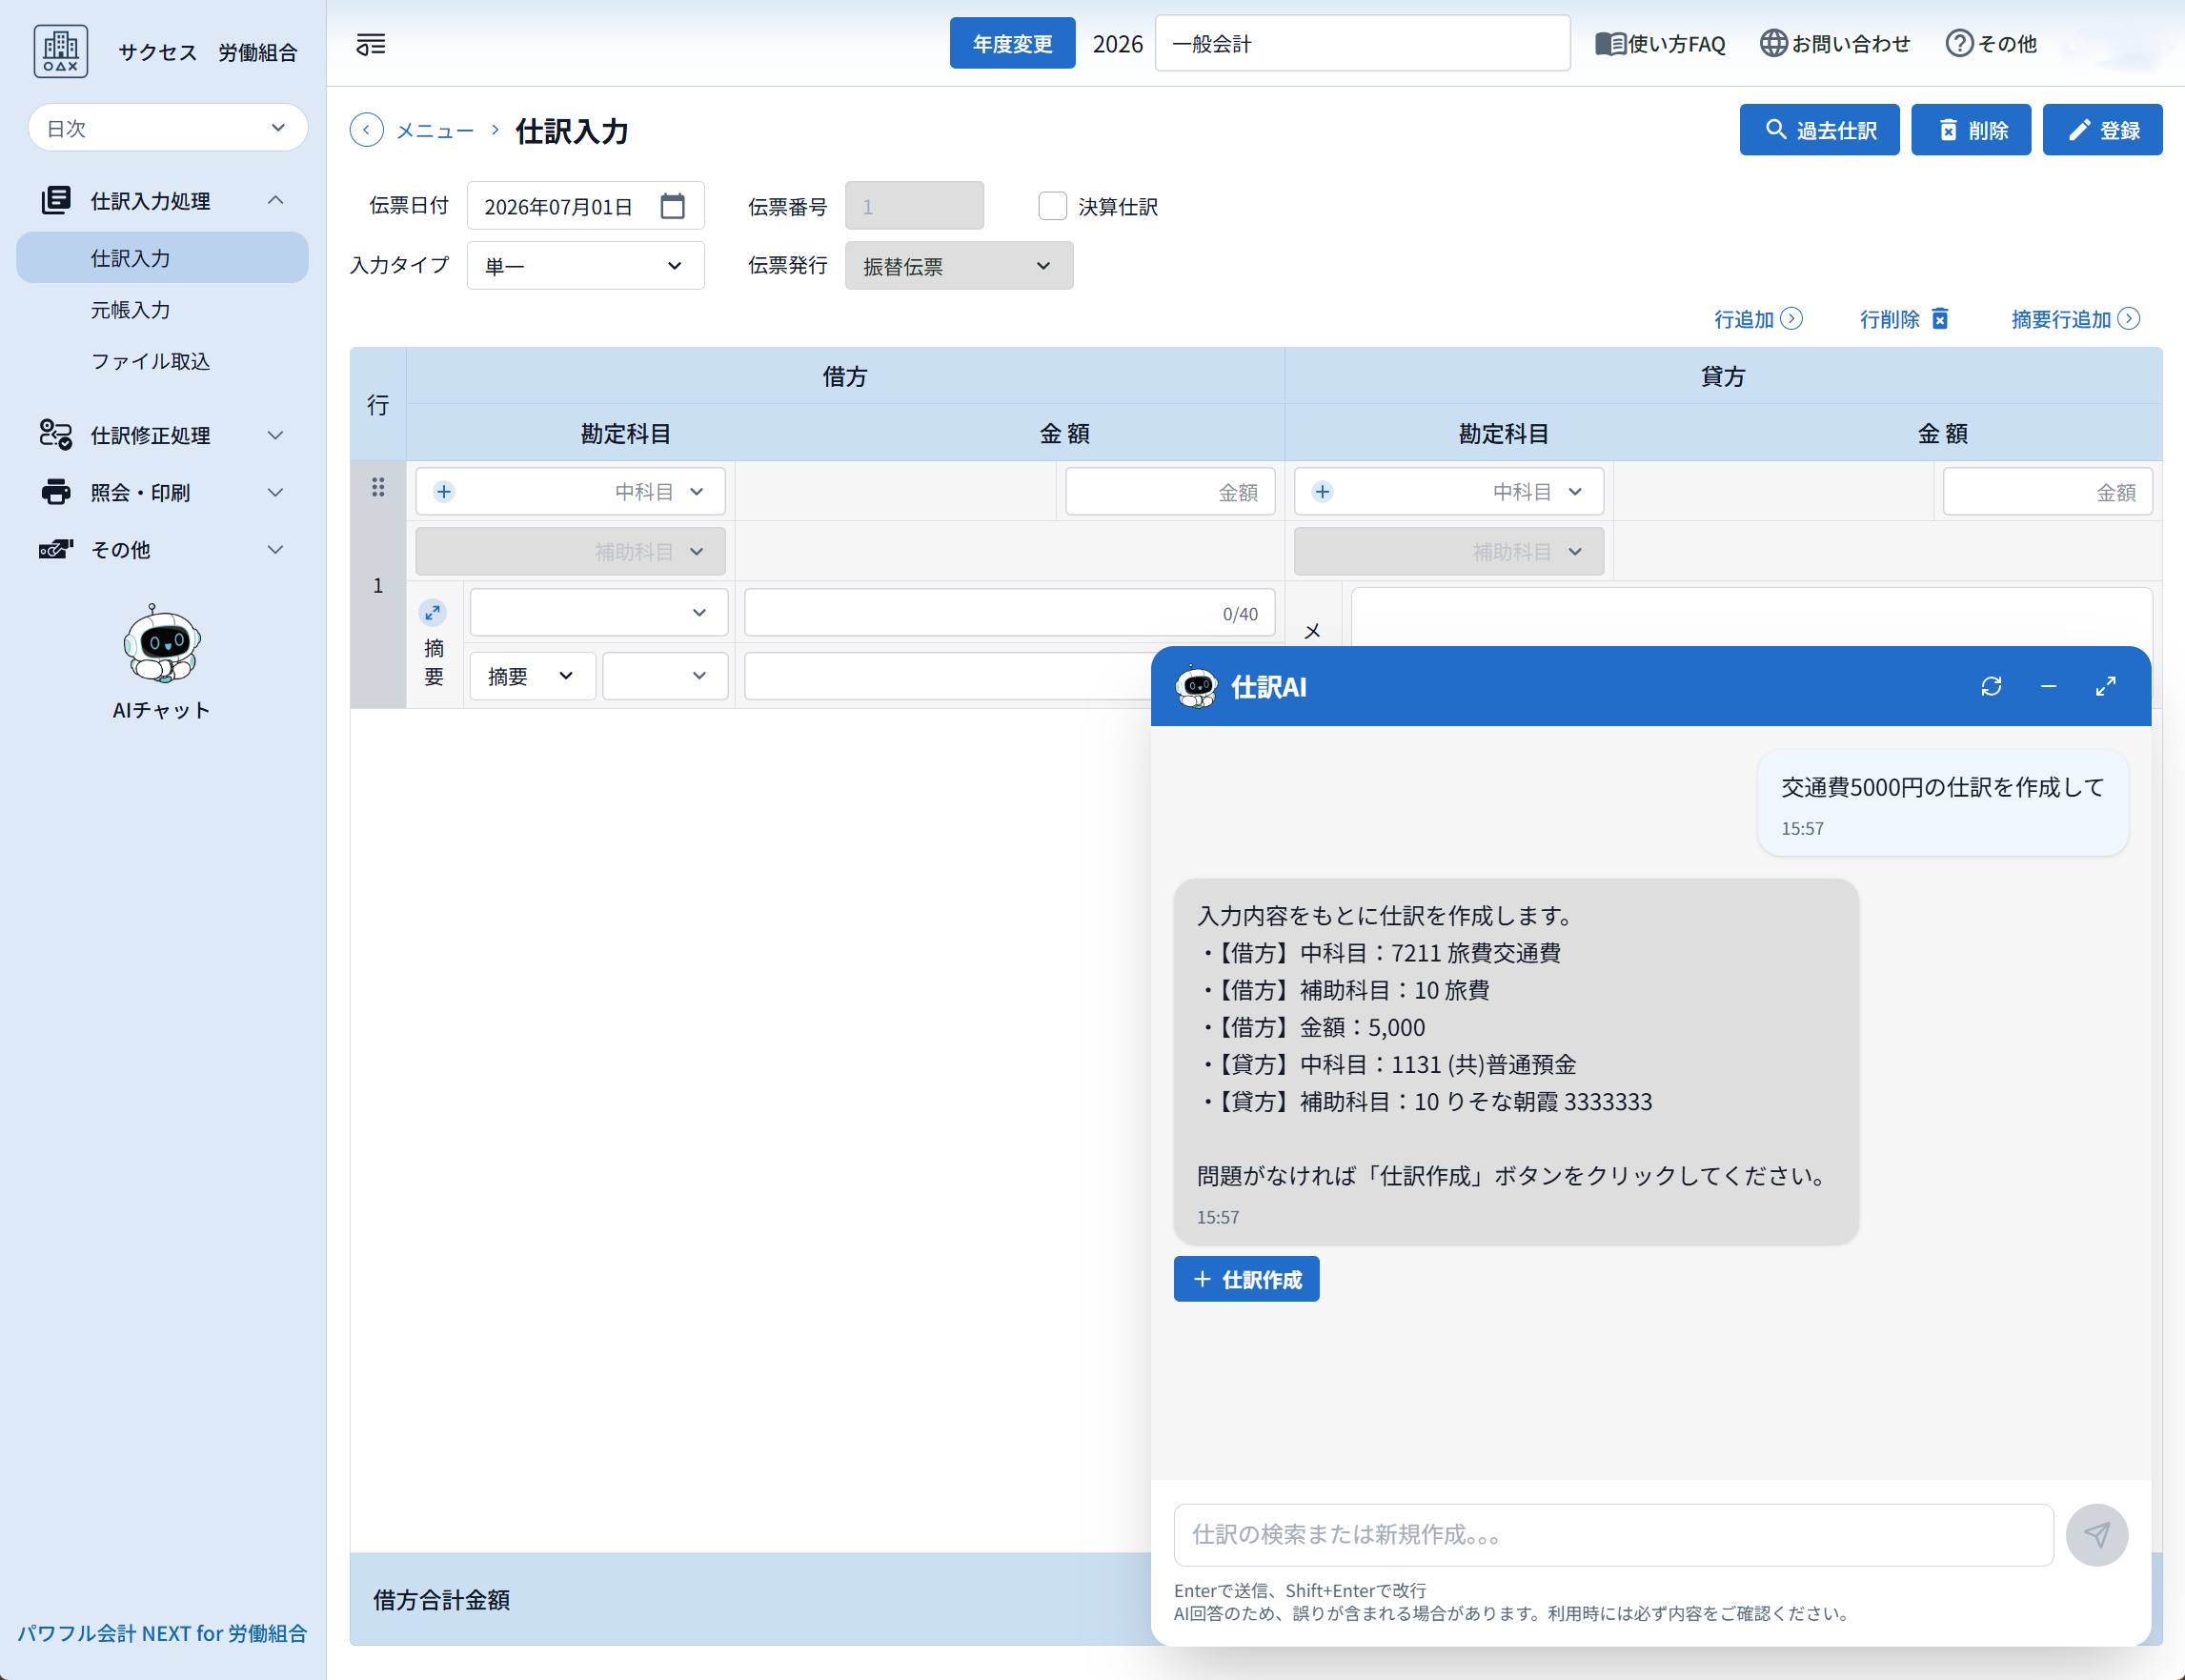The image size is (2185, 1680).
Task: Click the 登録 button
Action: pos(2100,129)
